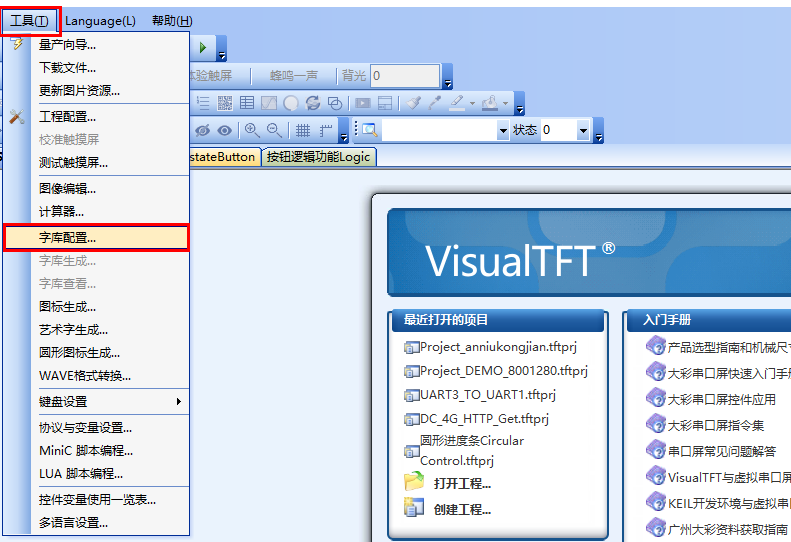Expand the search combo box arrow
The image size is (791, 542).
click(x=502, y=131)
